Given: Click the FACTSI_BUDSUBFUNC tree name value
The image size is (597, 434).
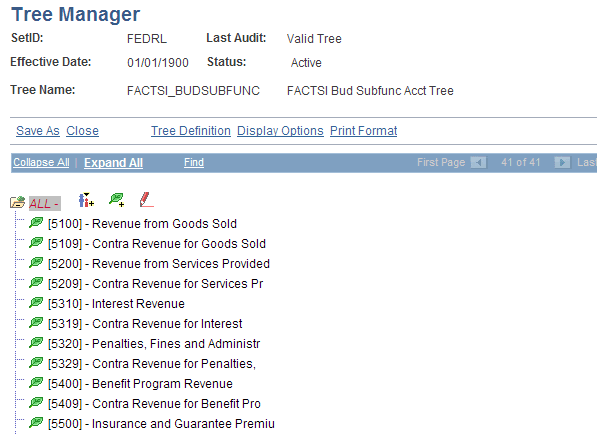Looking at the screenshot, I should 193,91.
